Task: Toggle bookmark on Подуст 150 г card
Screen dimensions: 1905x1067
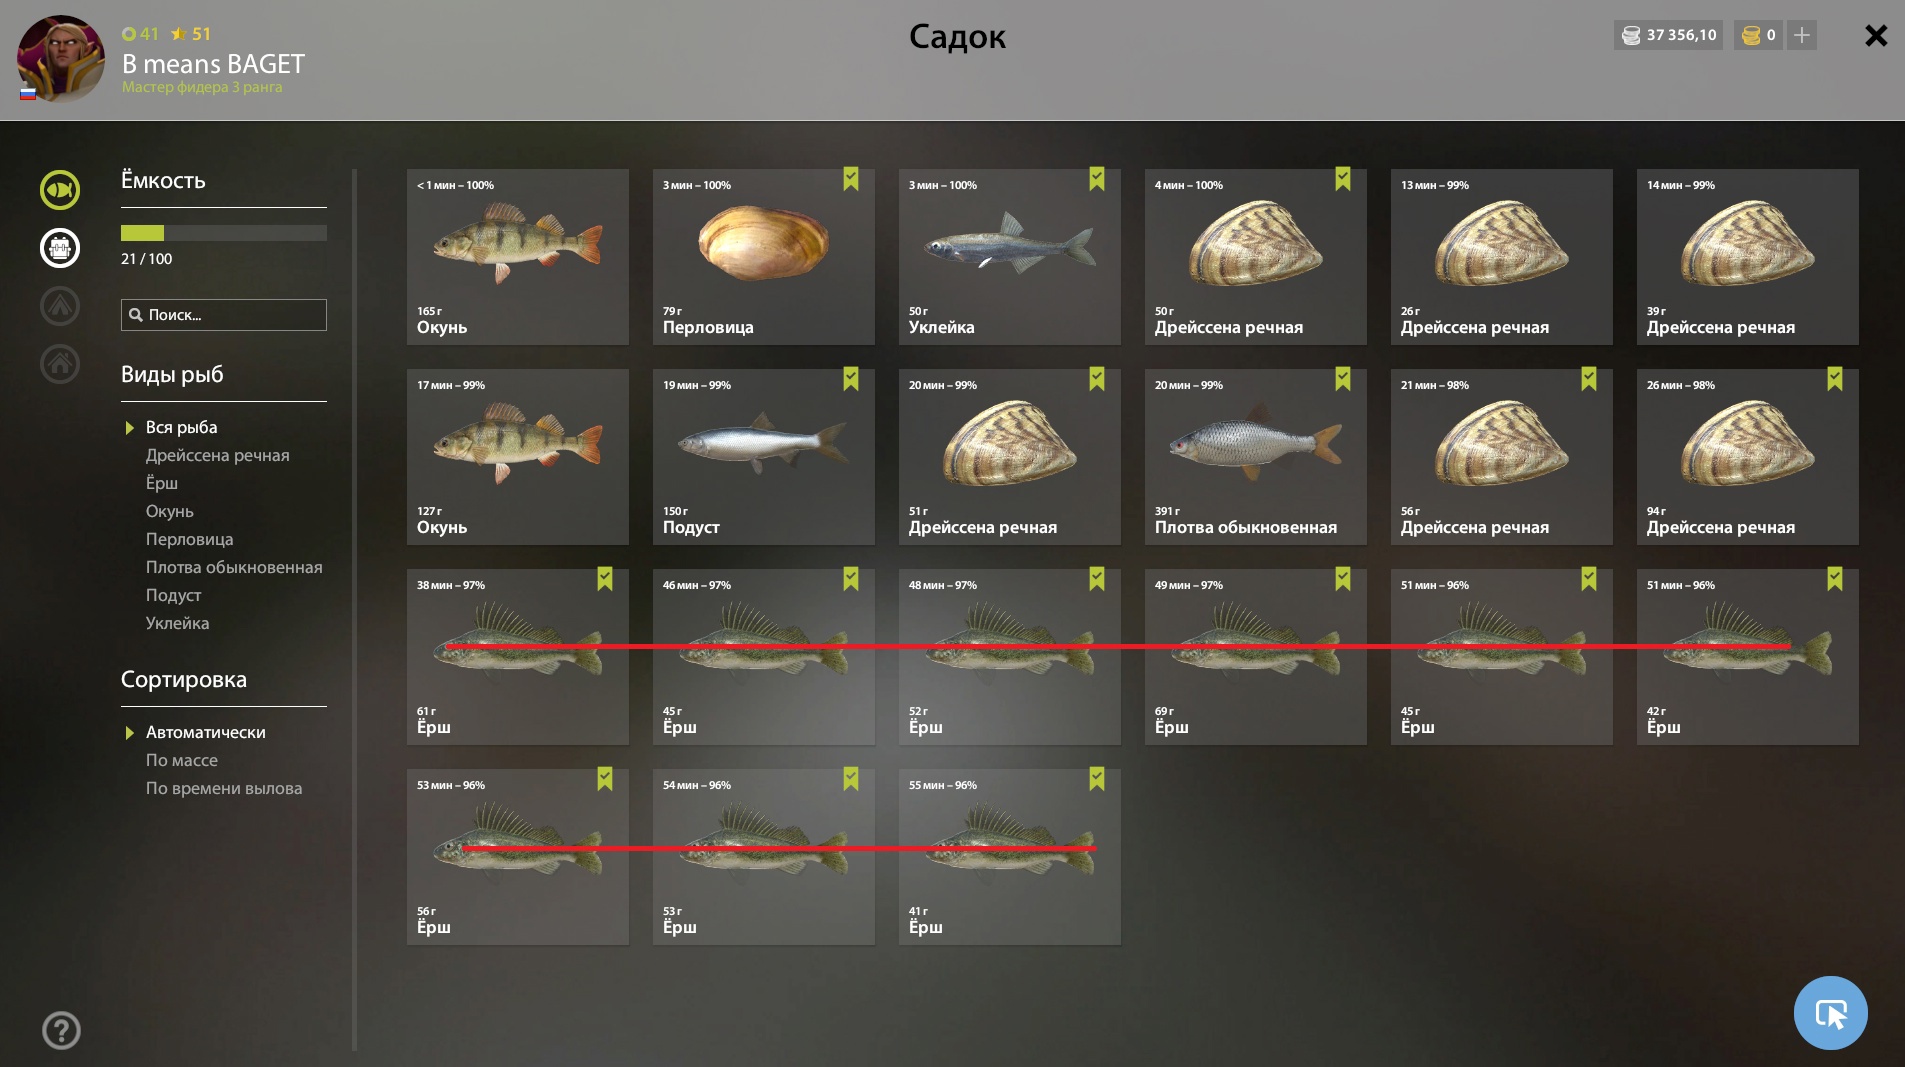Action: (x=851, y=379)
